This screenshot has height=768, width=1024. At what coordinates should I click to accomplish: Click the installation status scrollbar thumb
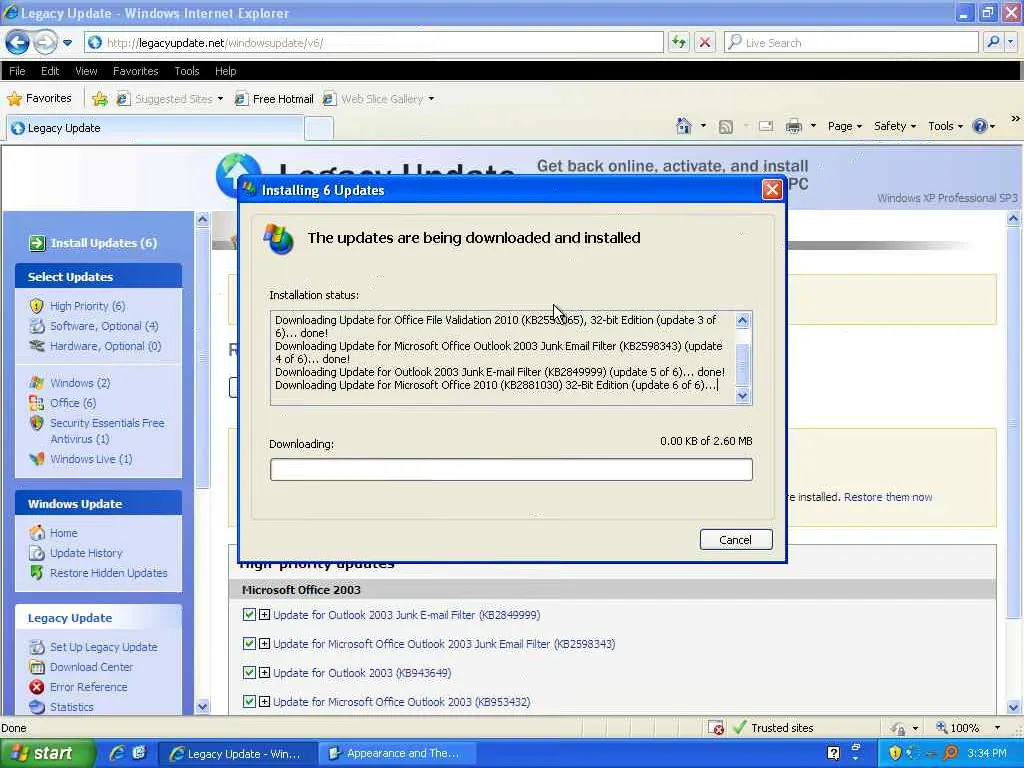[x=743, y=365]
